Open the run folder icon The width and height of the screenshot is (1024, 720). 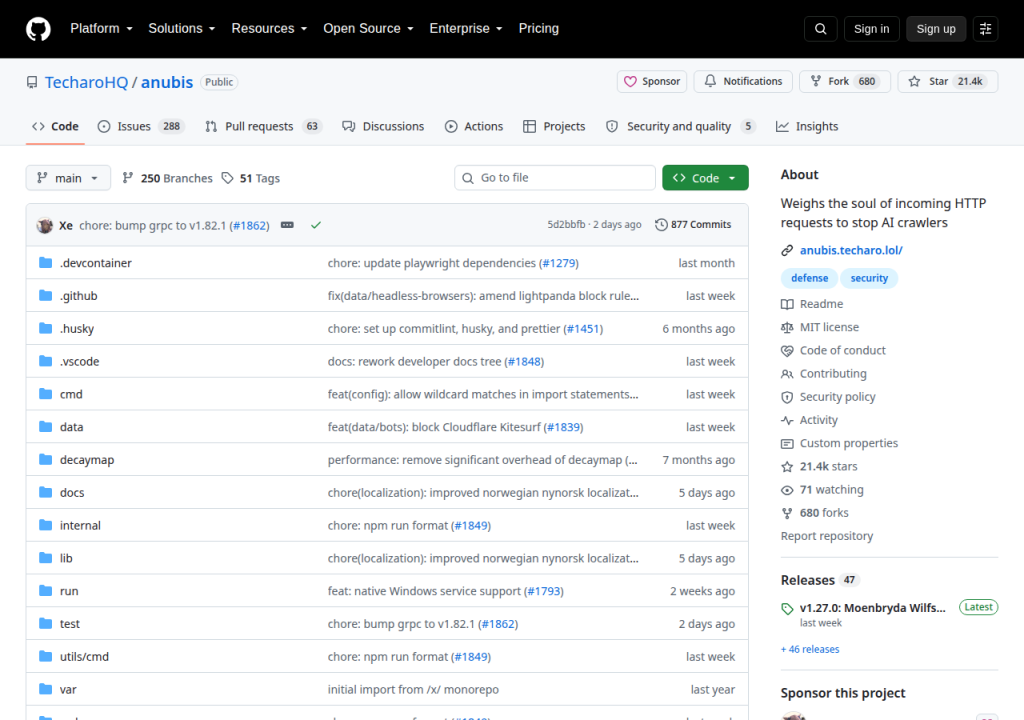pos(46,591)
